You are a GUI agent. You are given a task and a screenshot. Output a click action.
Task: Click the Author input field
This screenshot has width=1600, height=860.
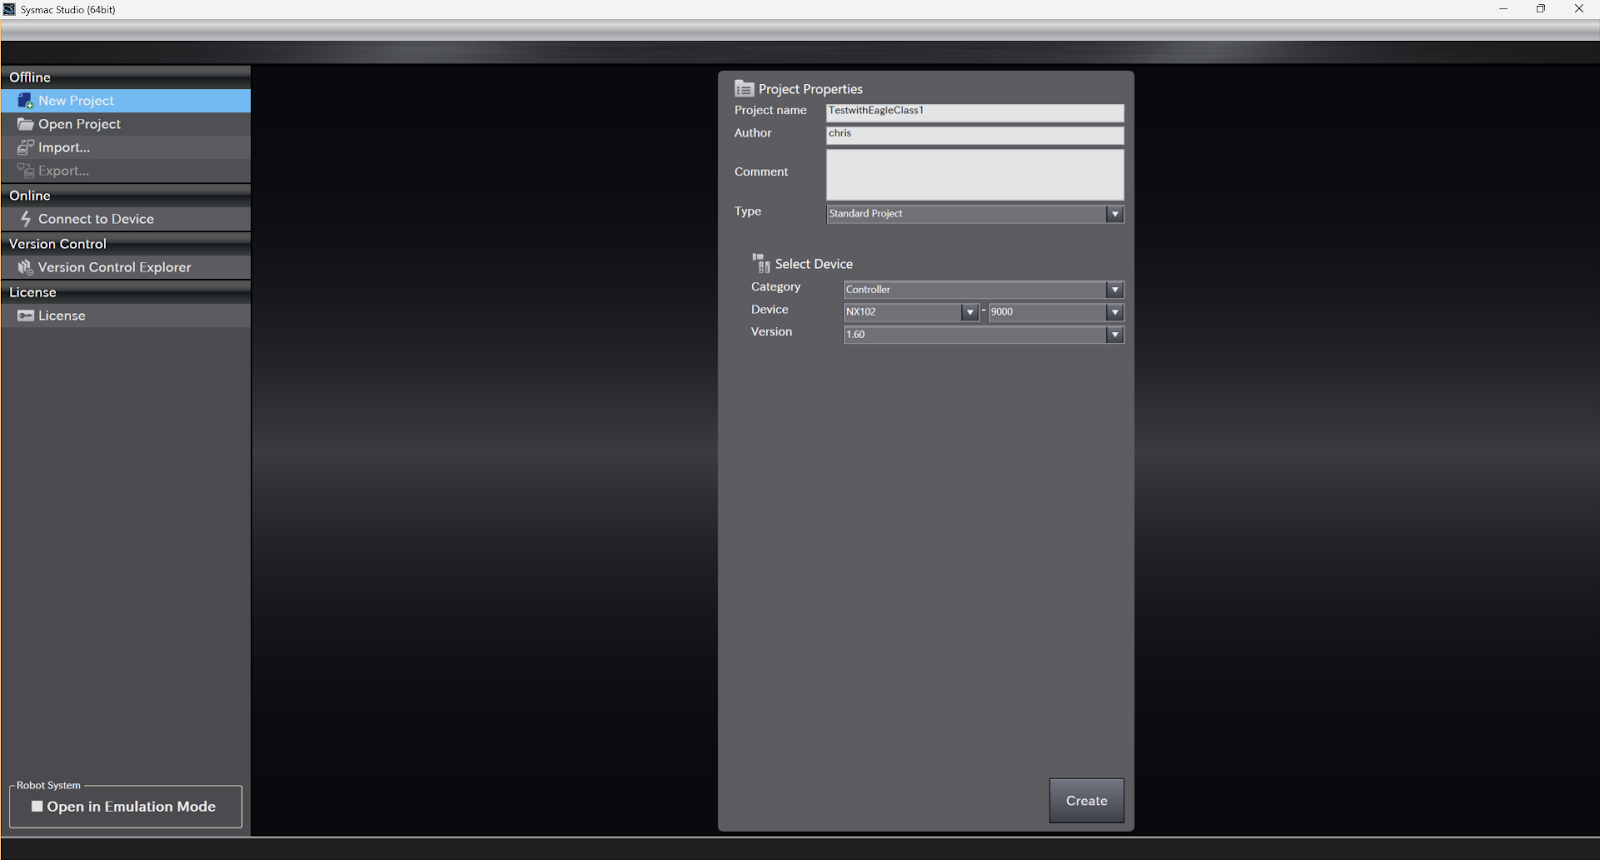pos(975,135)
